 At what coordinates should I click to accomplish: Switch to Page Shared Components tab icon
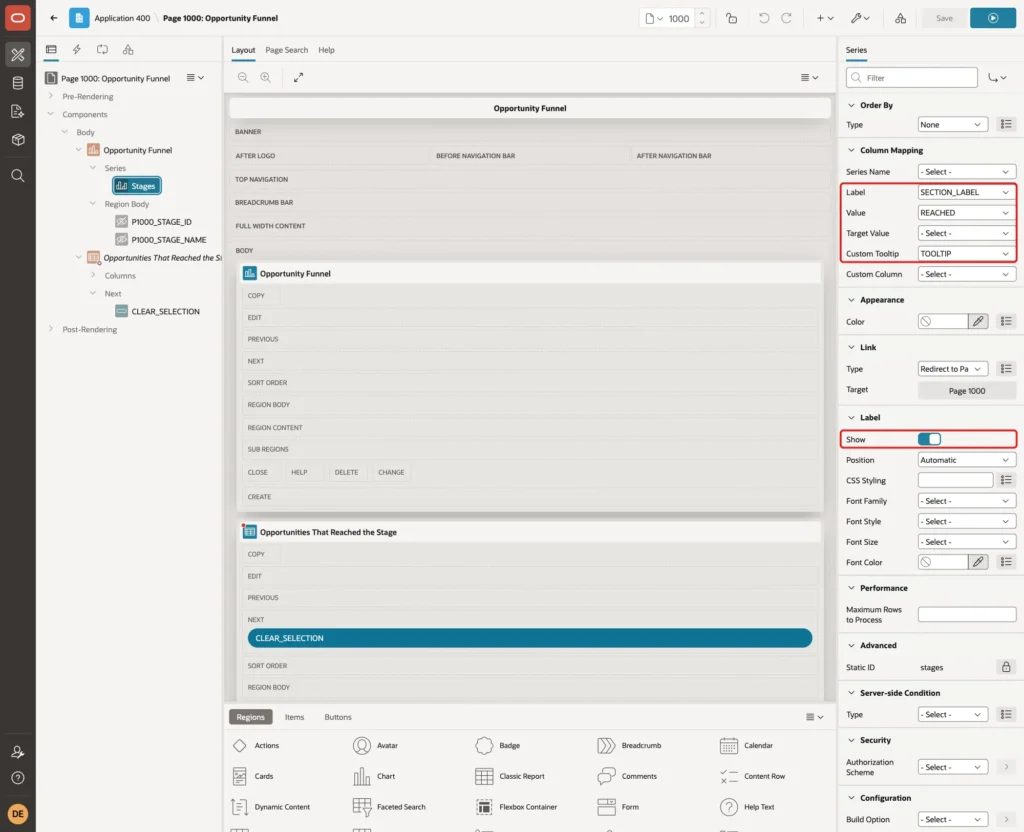coord(128,50)
